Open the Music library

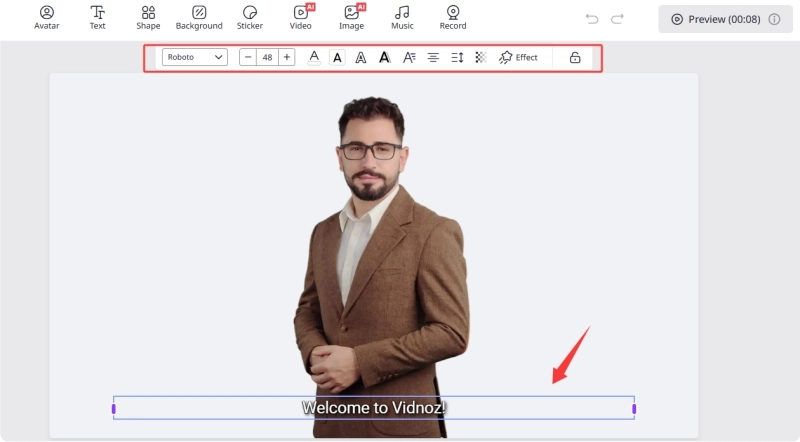[x=402, y=17]
